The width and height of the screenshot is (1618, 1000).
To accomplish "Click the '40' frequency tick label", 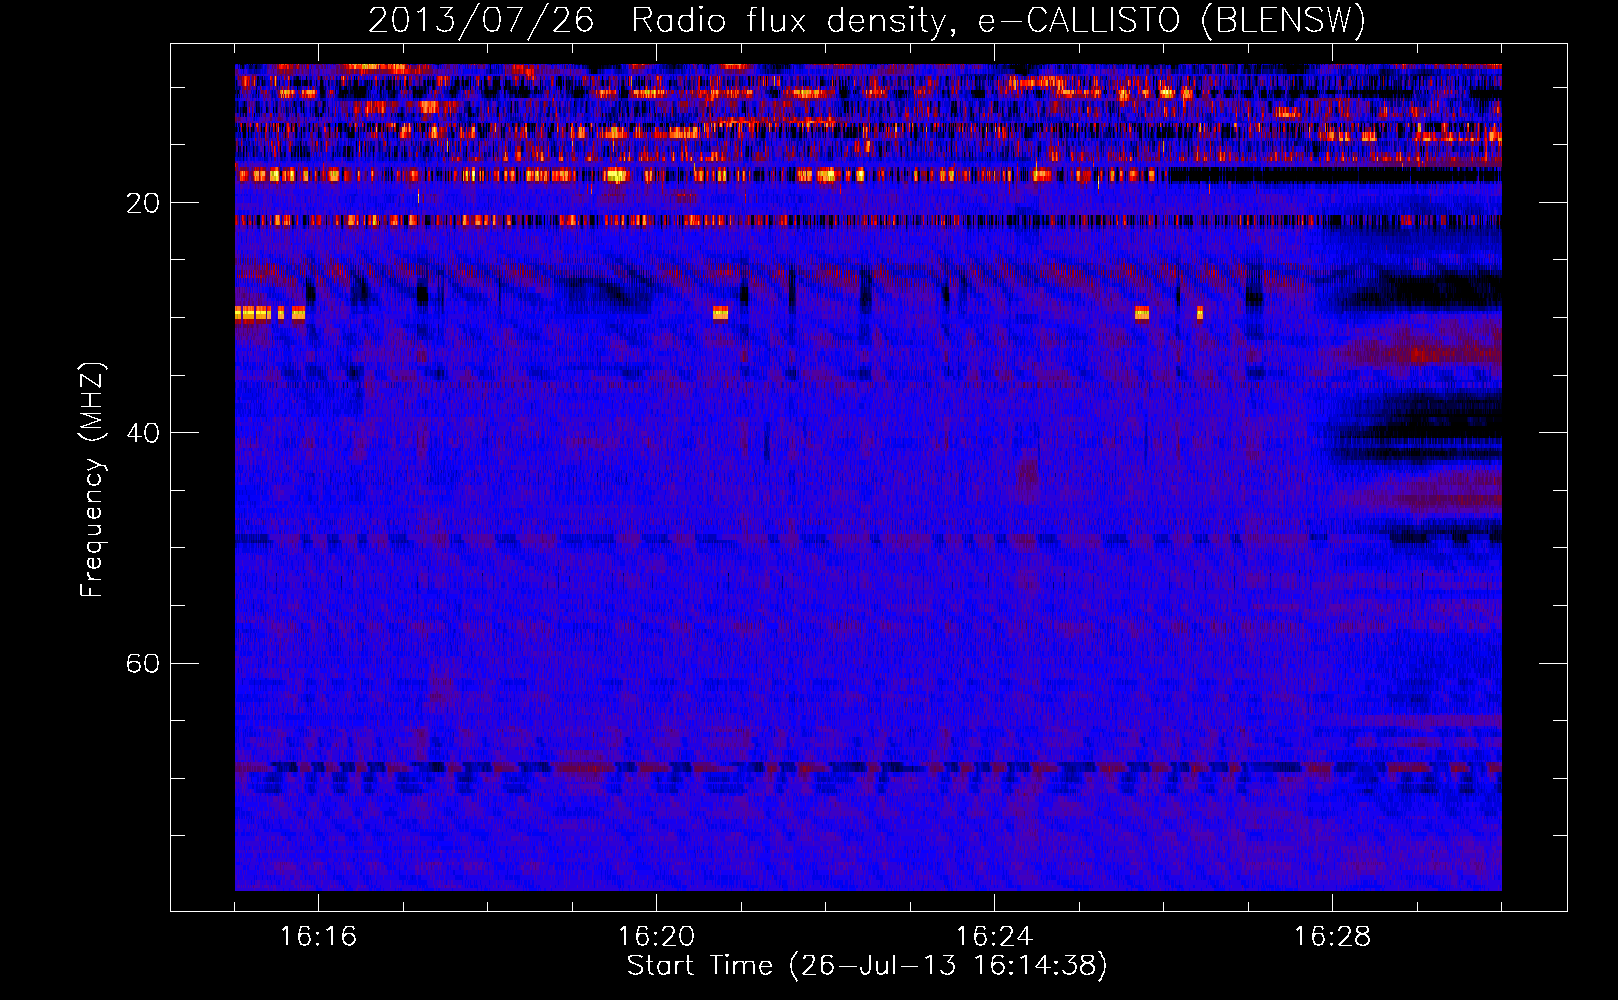I will tap(142, 433).
